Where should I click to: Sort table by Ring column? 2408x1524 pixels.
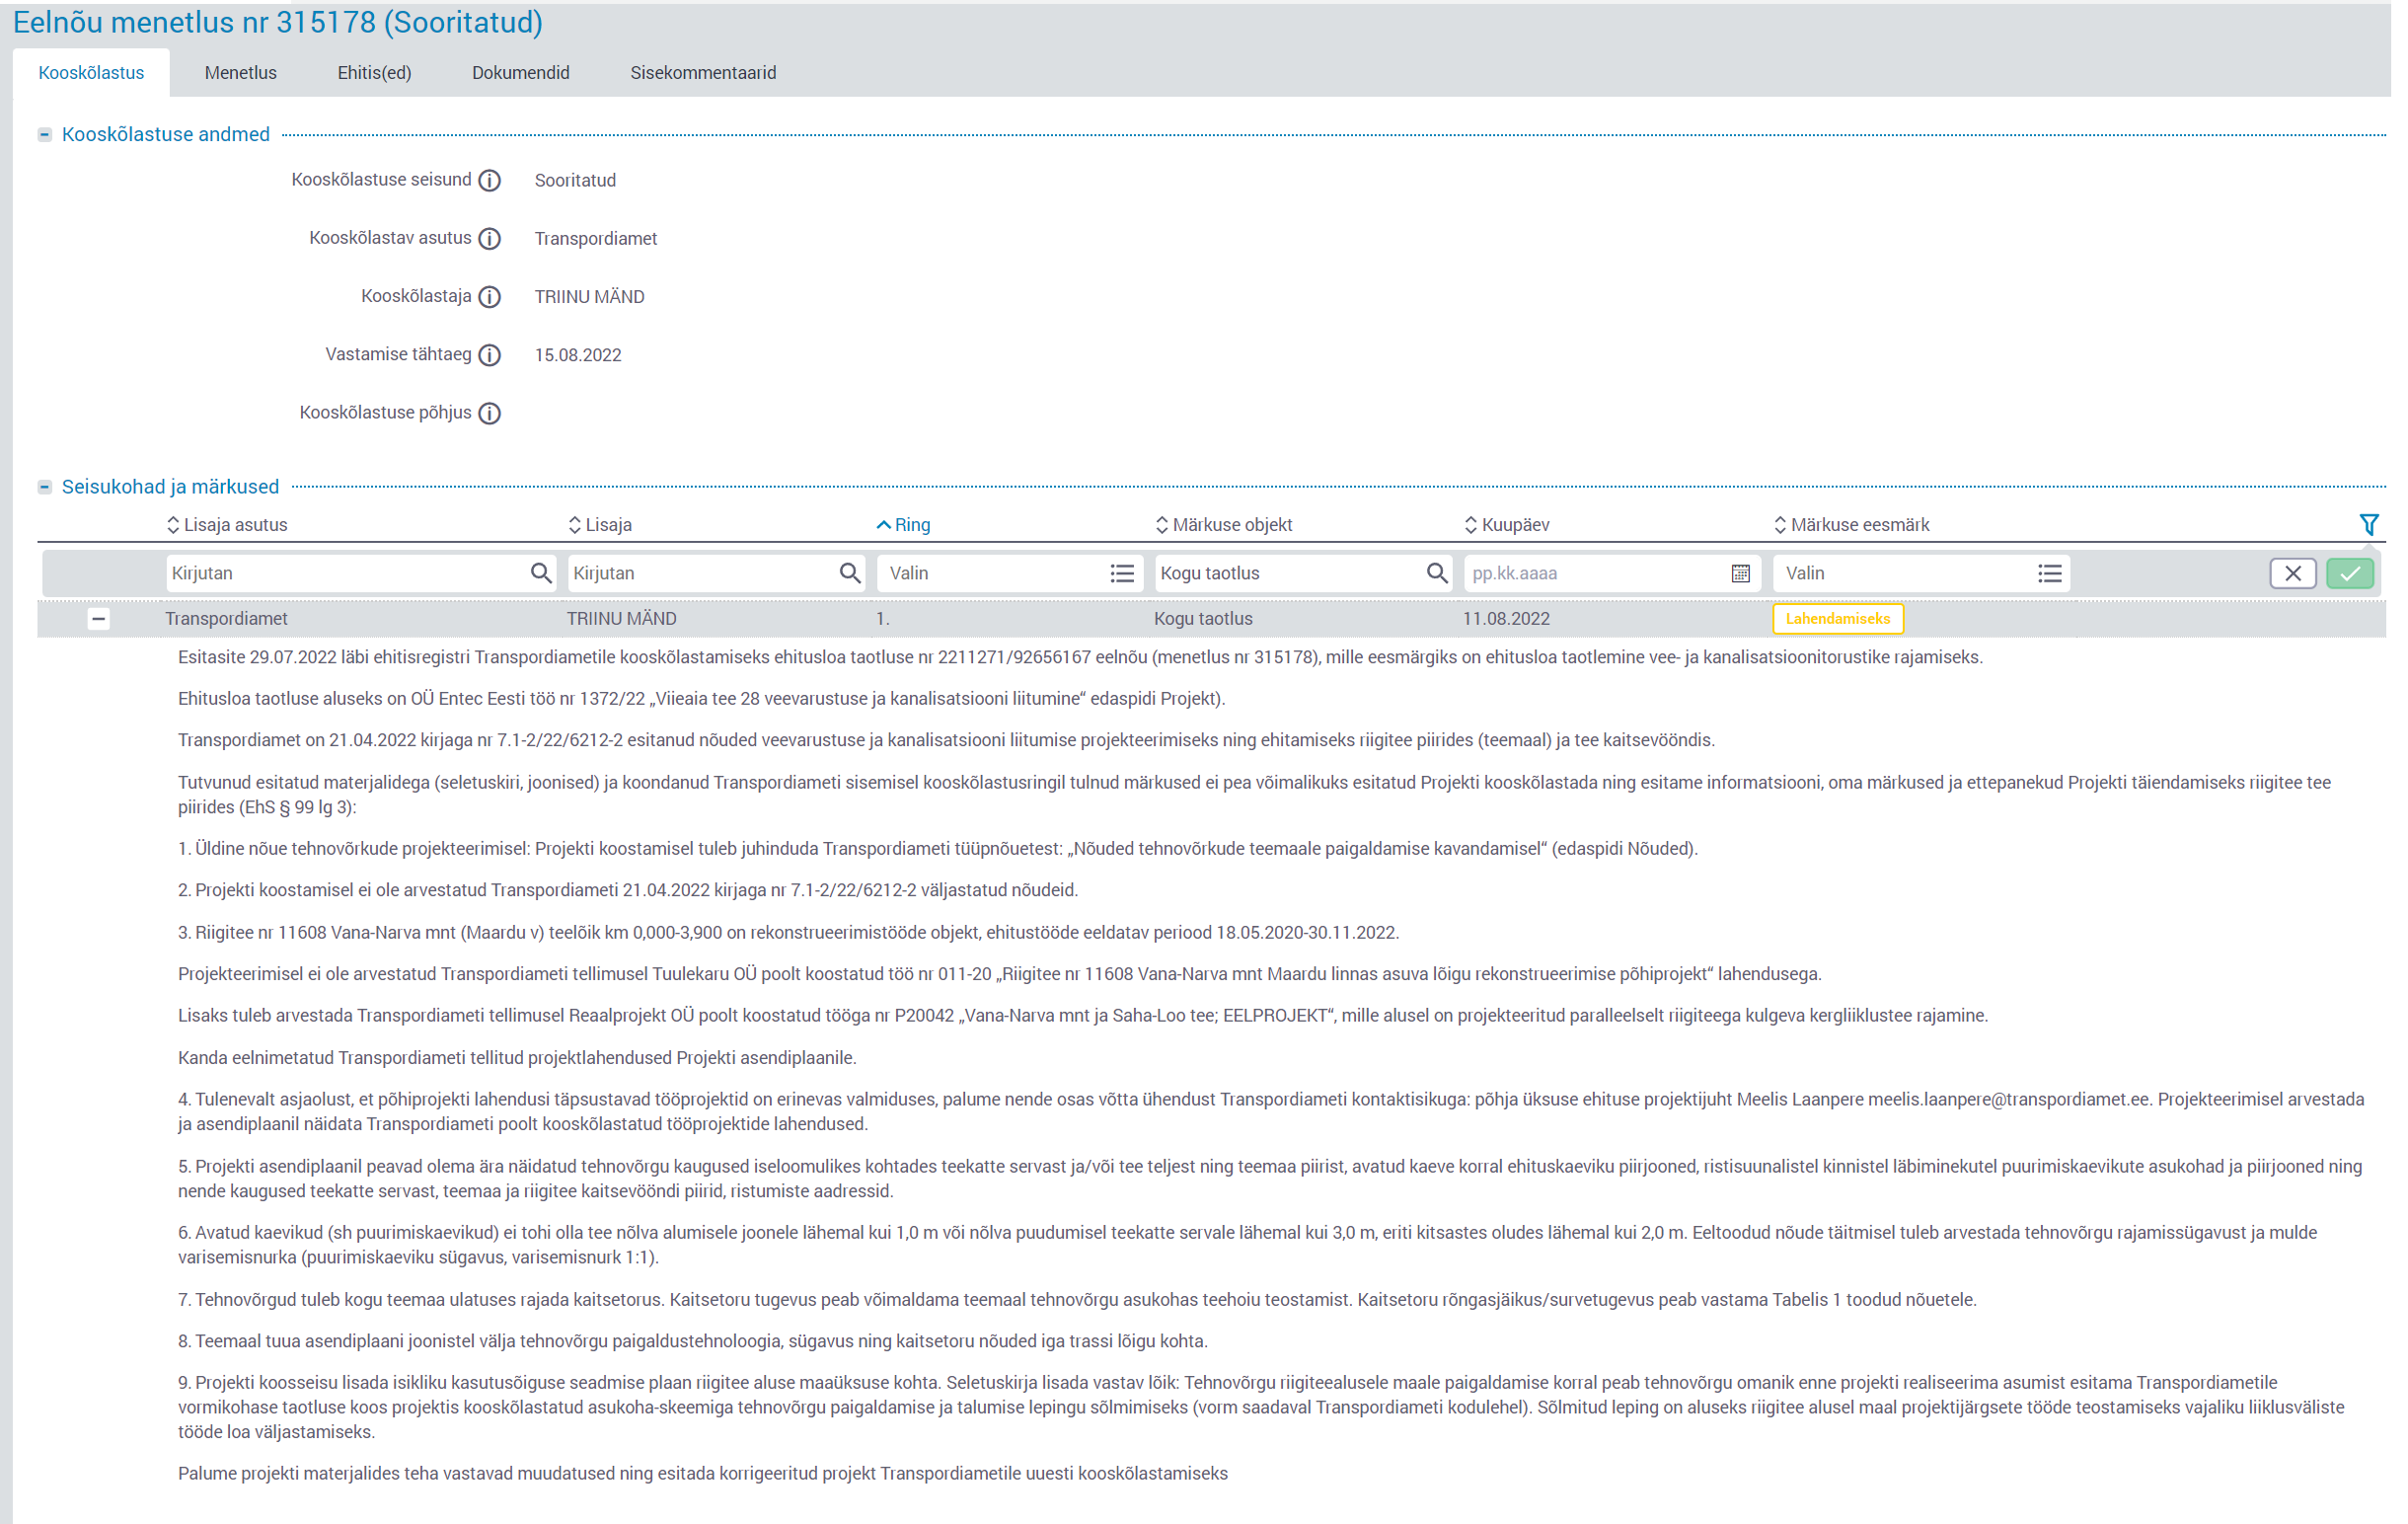pos(903,524)
